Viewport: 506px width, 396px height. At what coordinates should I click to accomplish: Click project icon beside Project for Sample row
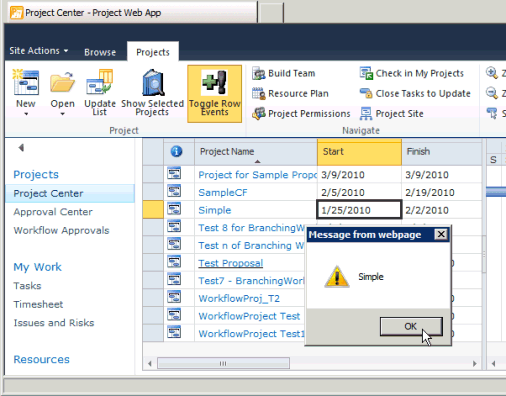click(174, 173)
